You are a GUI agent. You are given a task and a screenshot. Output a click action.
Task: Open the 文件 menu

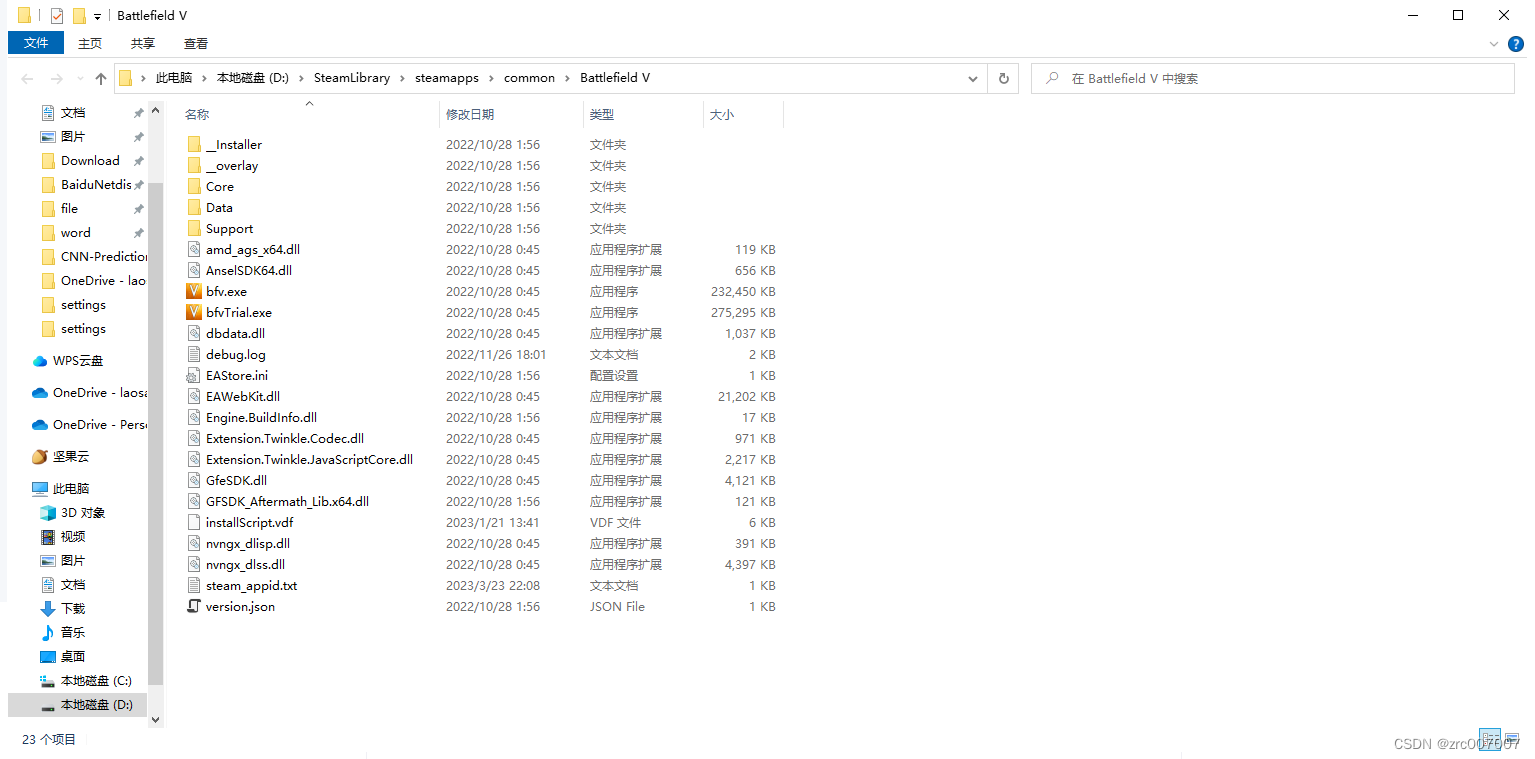point(35,43)
